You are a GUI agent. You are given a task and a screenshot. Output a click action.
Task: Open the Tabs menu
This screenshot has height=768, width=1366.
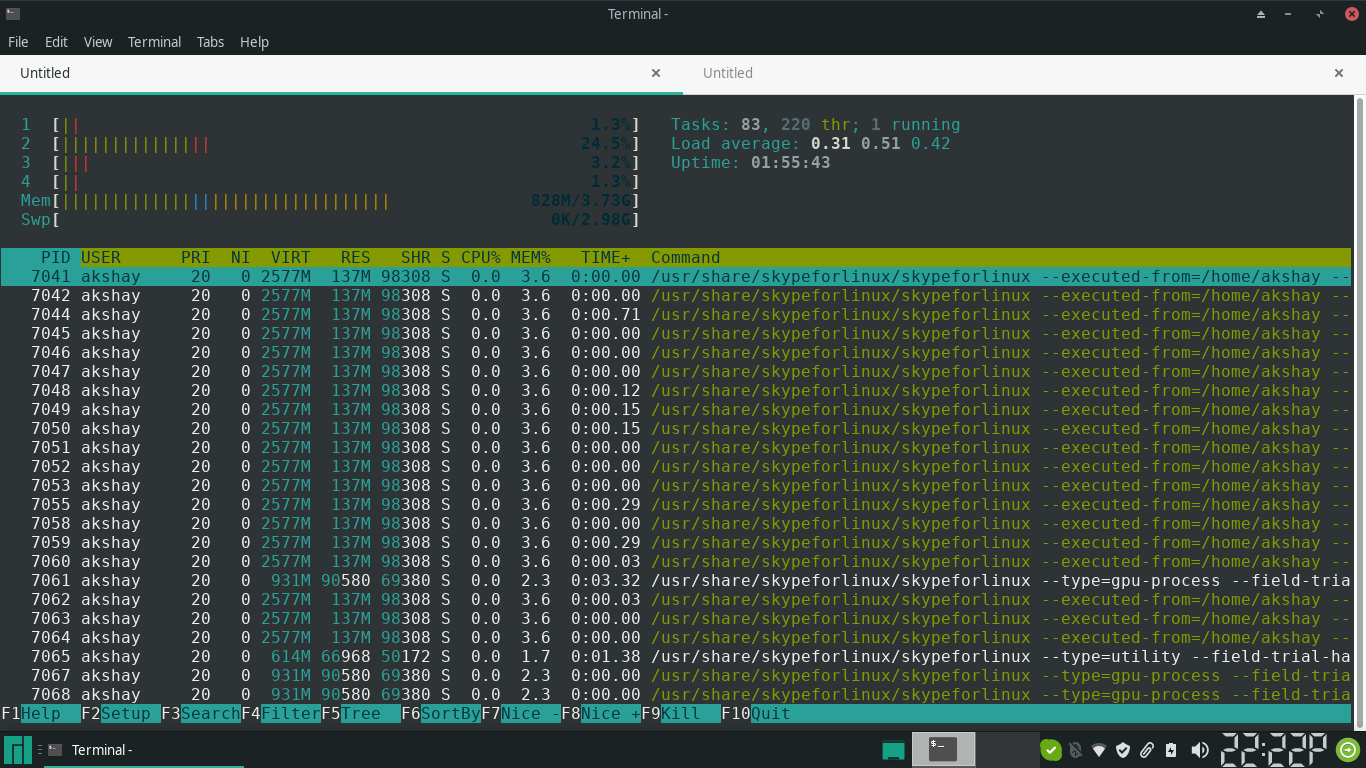coord(210,42)
